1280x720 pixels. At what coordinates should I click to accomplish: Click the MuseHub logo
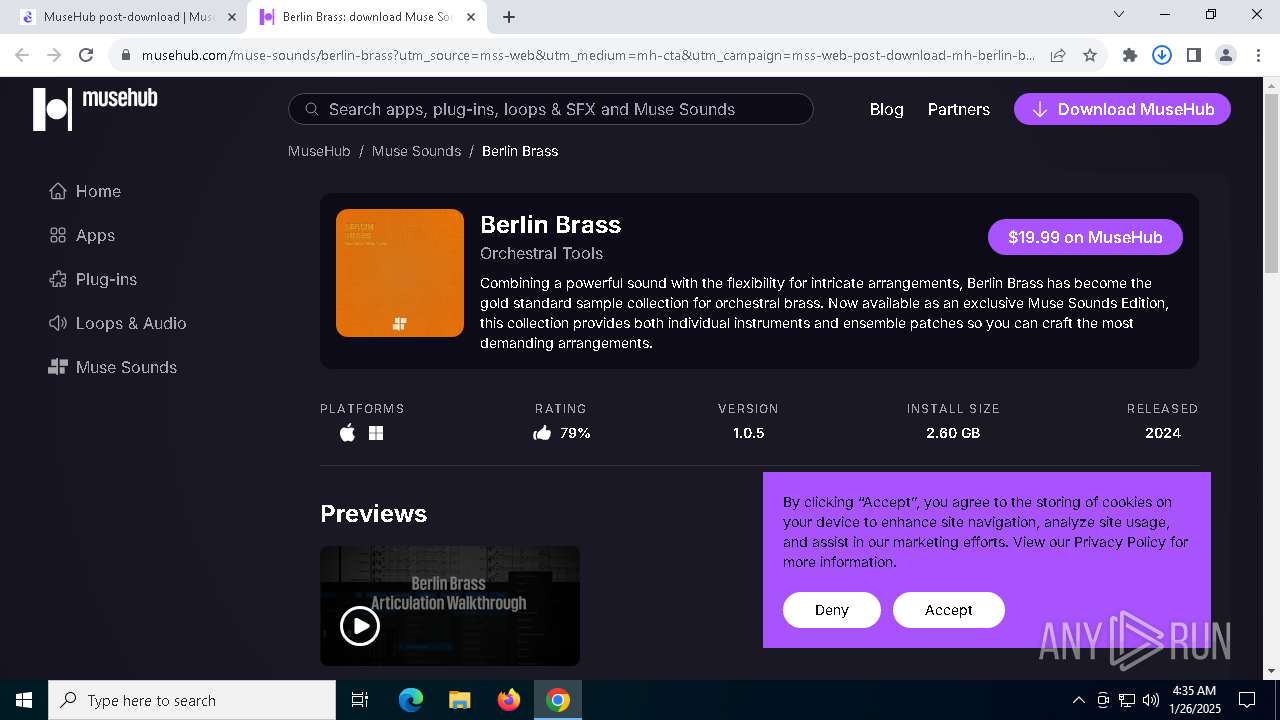click(x=95, y=108)
